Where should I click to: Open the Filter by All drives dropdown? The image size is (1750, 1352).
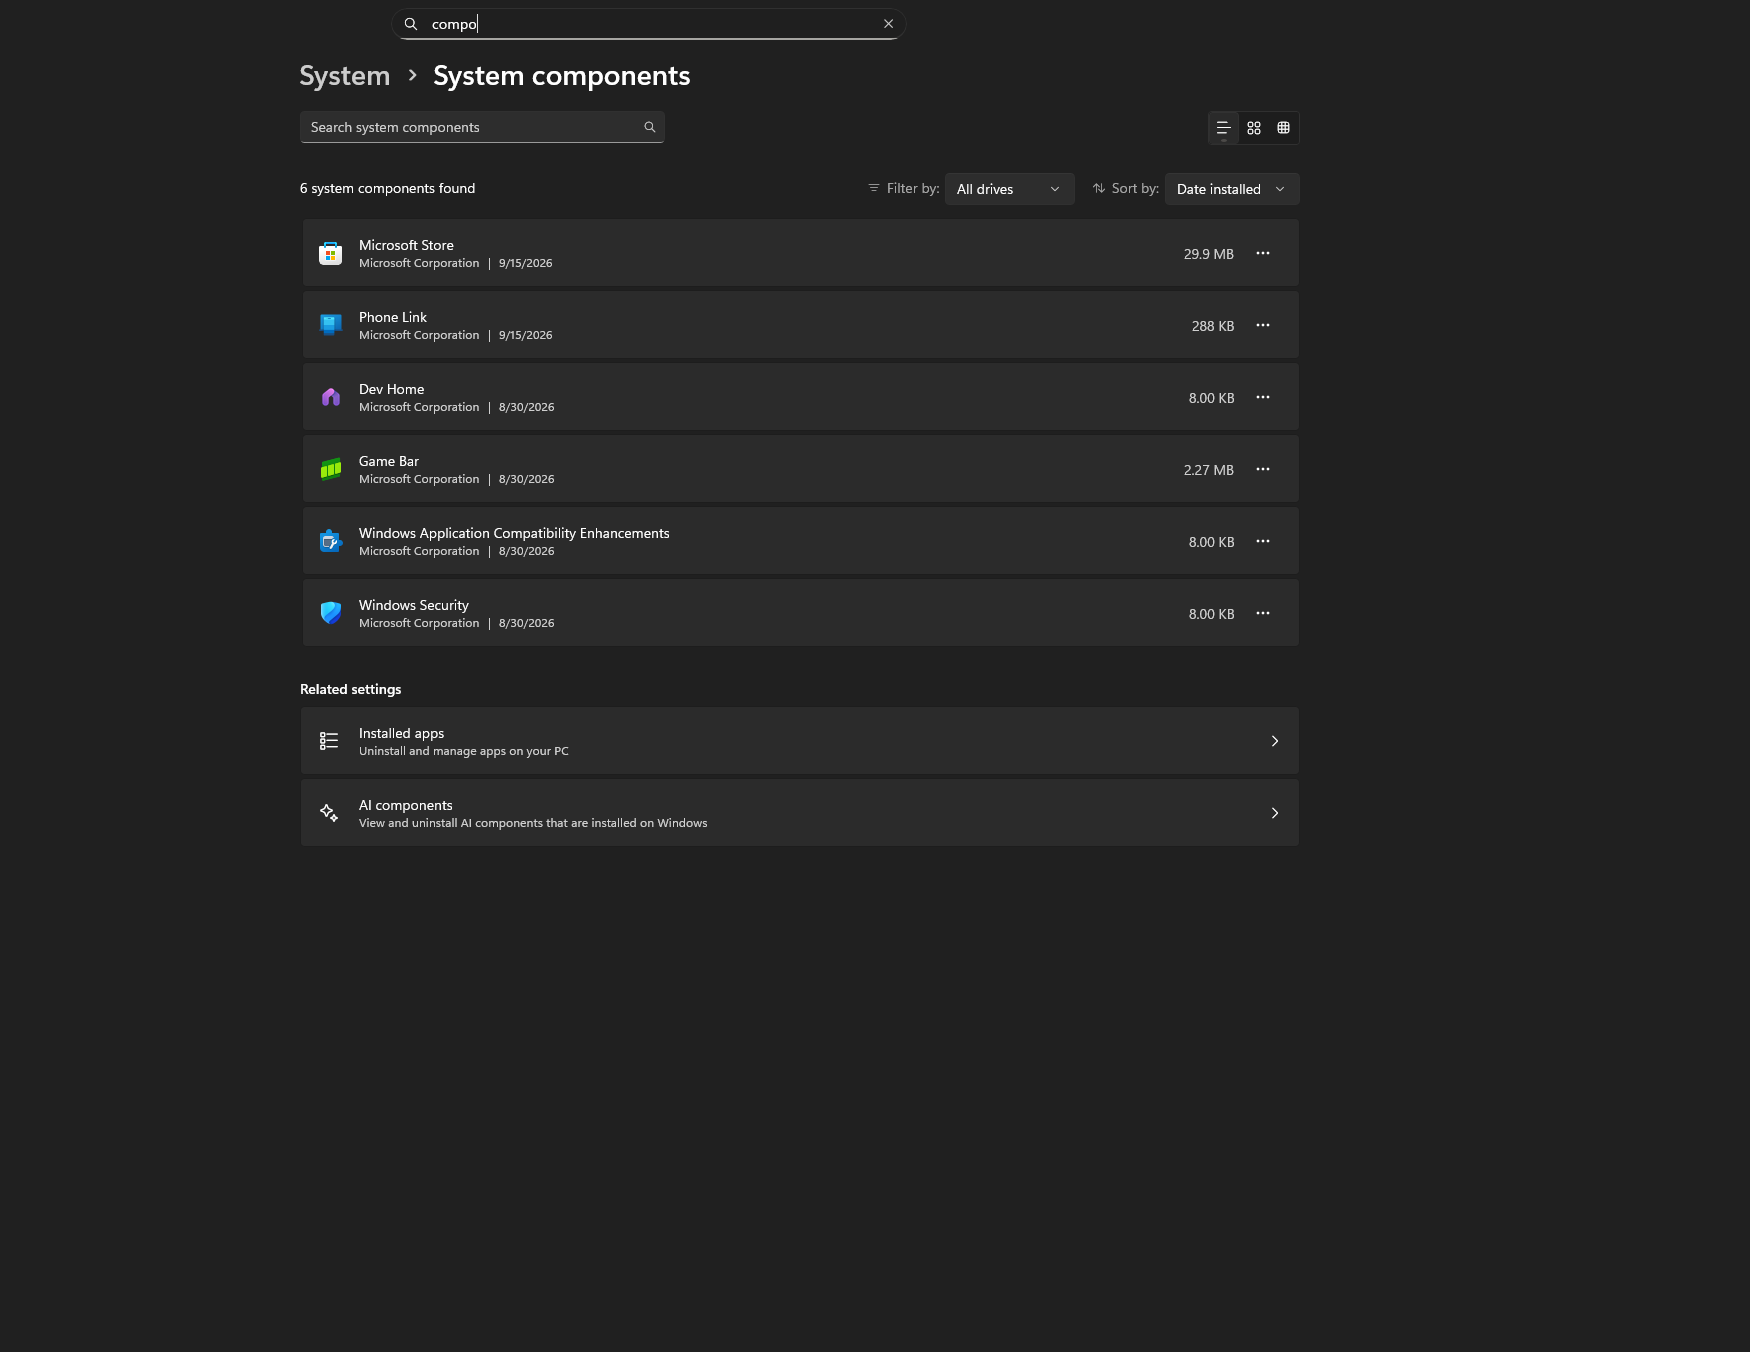1010,189
